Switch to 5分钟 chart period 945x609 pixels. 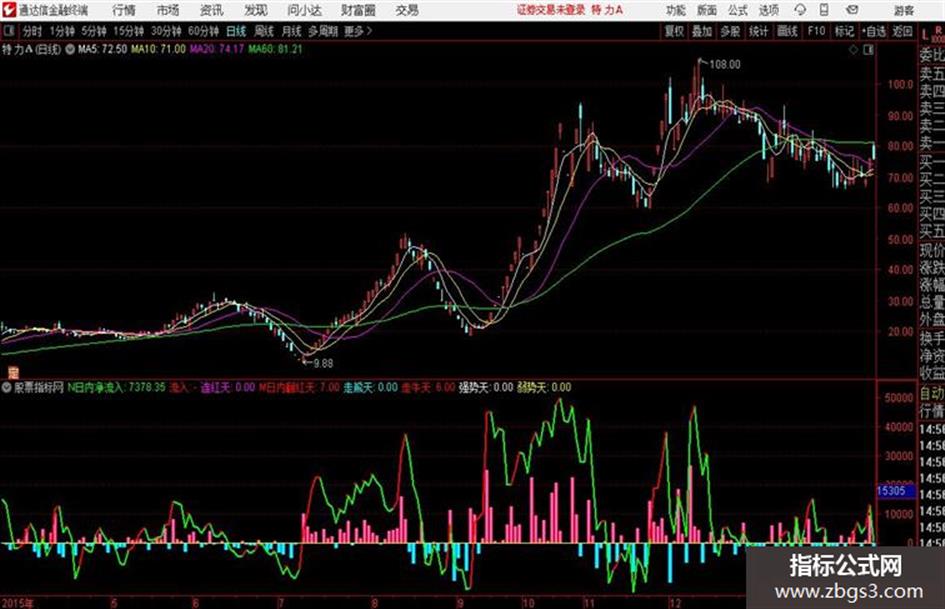click(93, 31)
